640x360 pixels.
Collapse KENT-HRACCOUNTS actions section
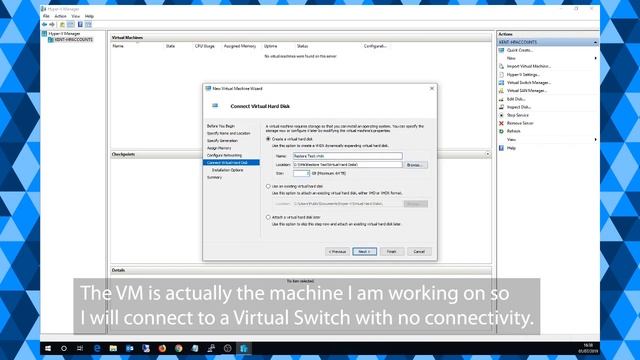(x=595, y=42)
